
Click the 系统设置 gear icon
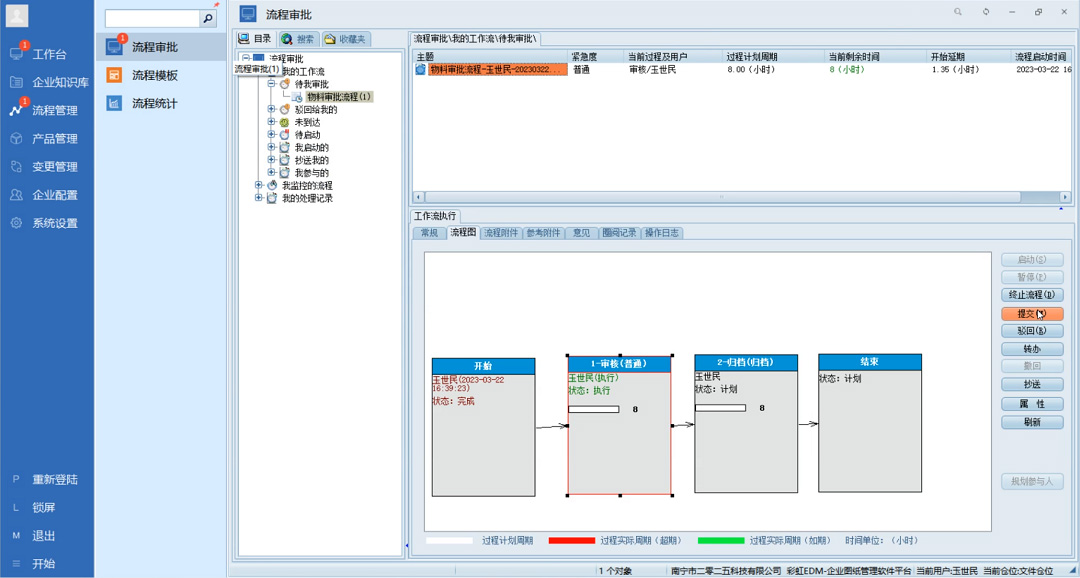tap(17, 223)
